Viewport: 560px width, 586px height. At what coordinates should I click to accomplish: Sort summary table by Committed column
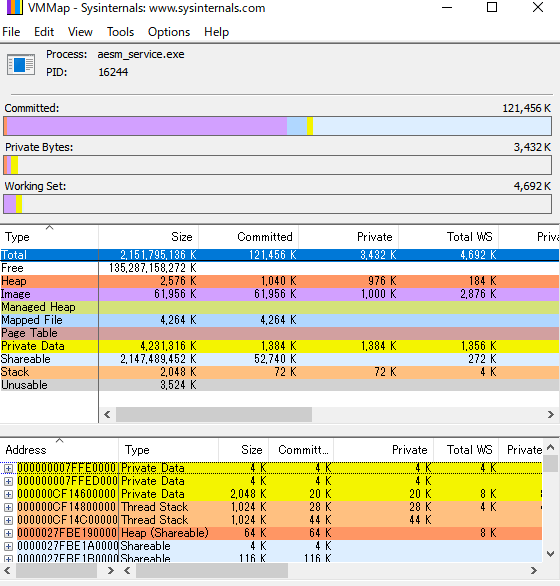pos(249,237)
